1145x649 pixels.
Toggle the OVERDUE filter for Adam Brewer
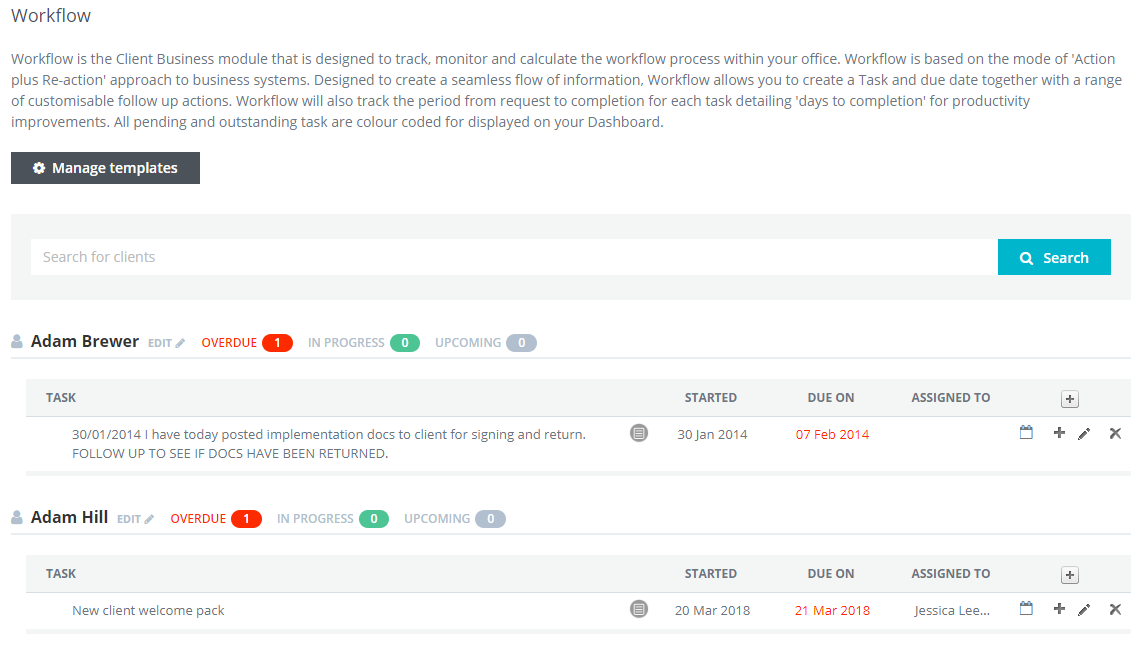(x=246, y=342)
